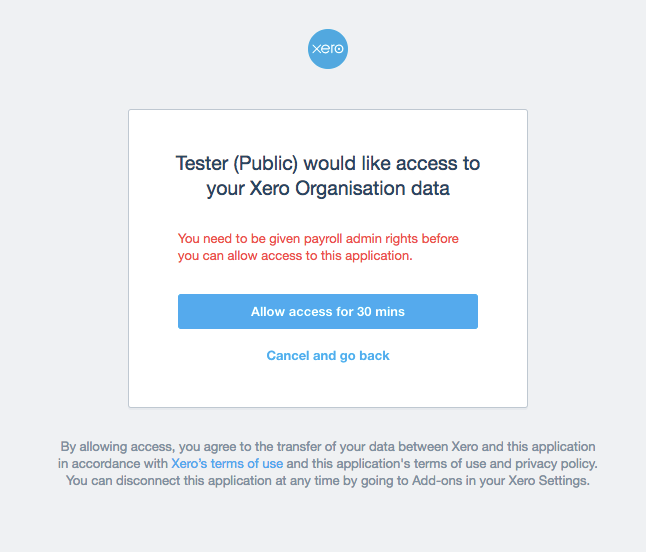This screenshot has width=646, height=552.
Task: Click the white card area below Cancel link
Action: (x=328, y=385)
